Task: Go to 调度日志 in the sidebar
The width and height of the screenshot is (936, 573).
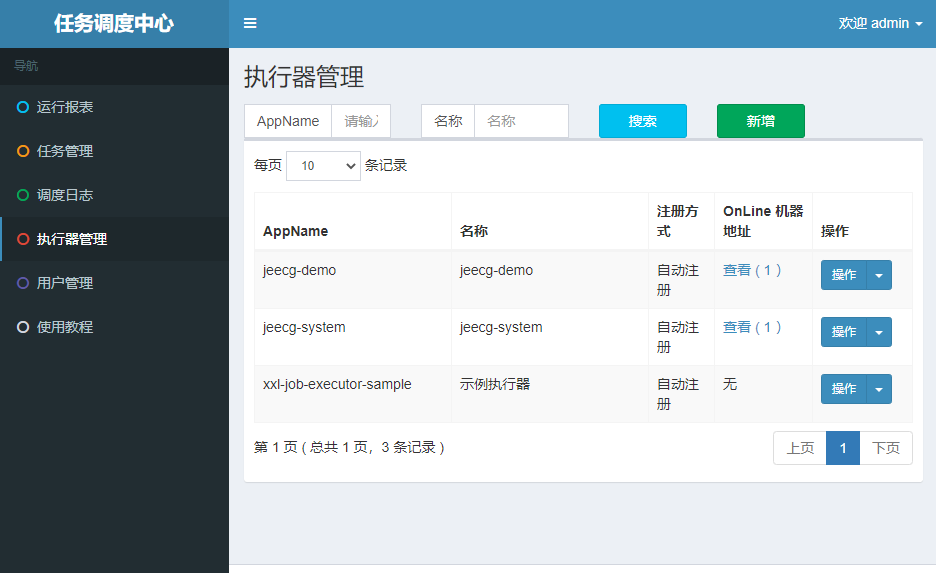Action: point(65,195)
